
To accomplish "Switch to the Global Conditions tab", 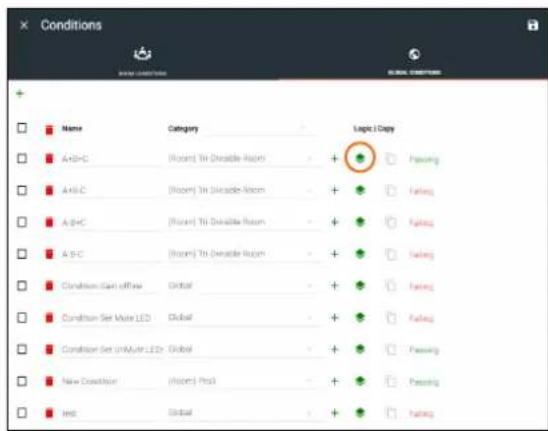I will pyautogui.click(x=414, y=61).
